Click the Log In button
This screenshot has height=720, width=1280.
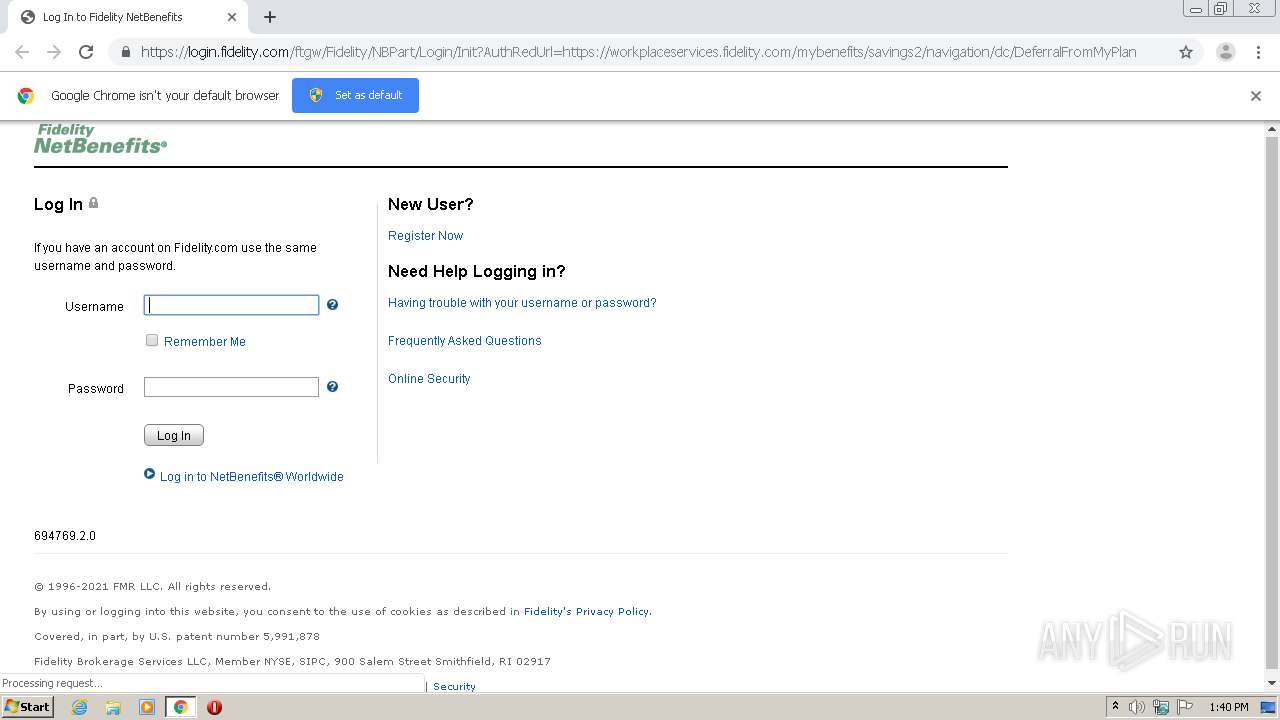click(x=174, y=435)
